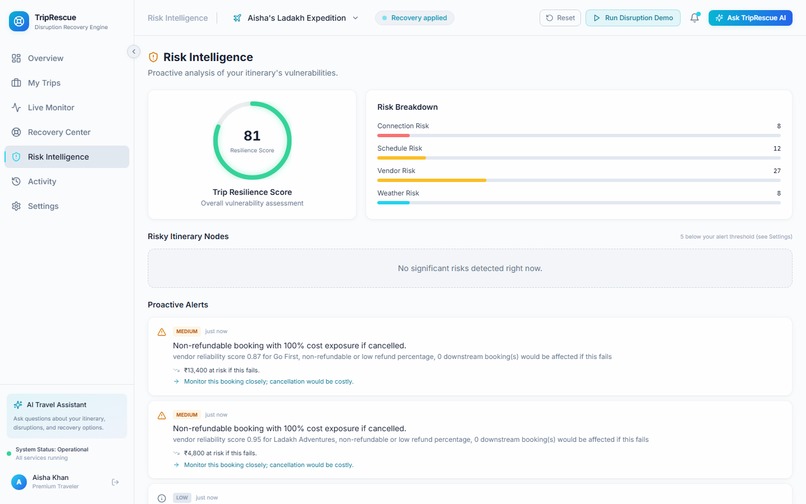The height and width of the screenshot is (504, 806).
Task: Click the Aisha Khan profile name
Action: coord(50,478)
